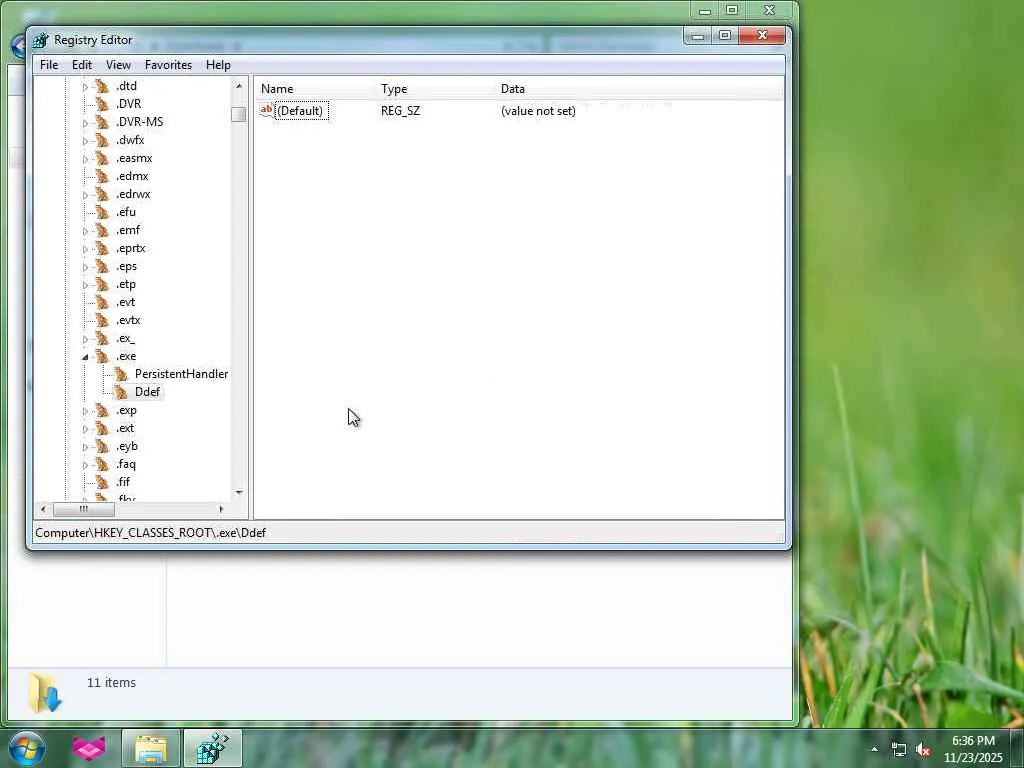The image size is (1024, 768).
Task: Click the PersistentHandler key folder icon
Action: pyautogui.click(x=121, y=374)
